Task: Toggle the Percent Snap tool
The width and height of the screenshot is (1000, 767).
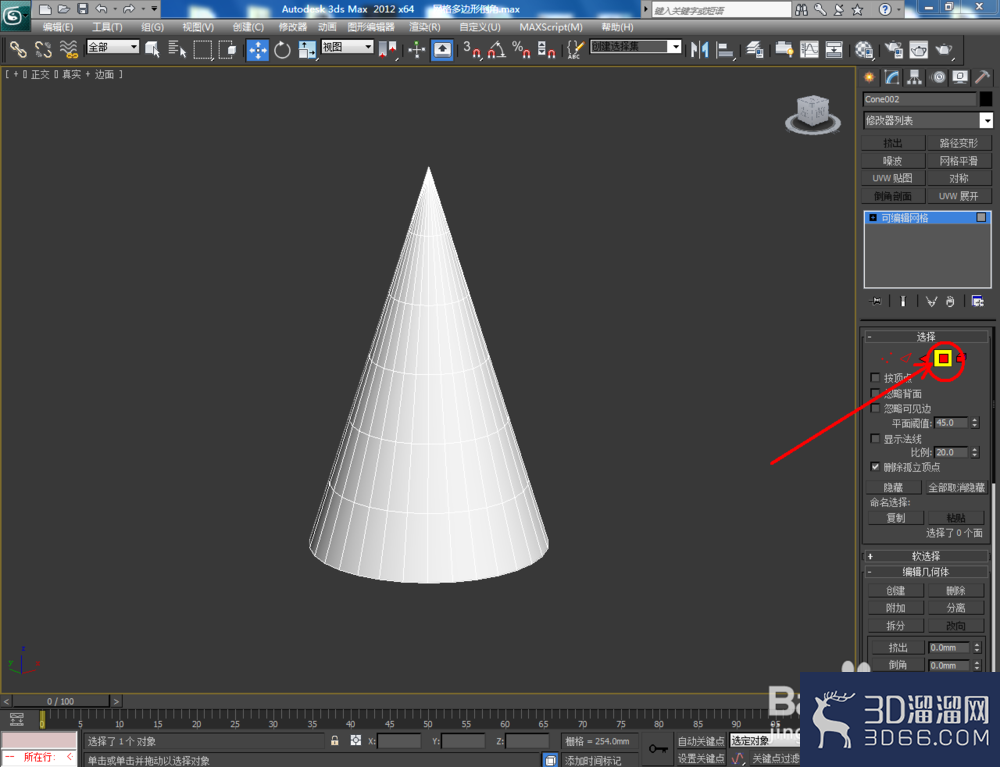Action: 521,50
